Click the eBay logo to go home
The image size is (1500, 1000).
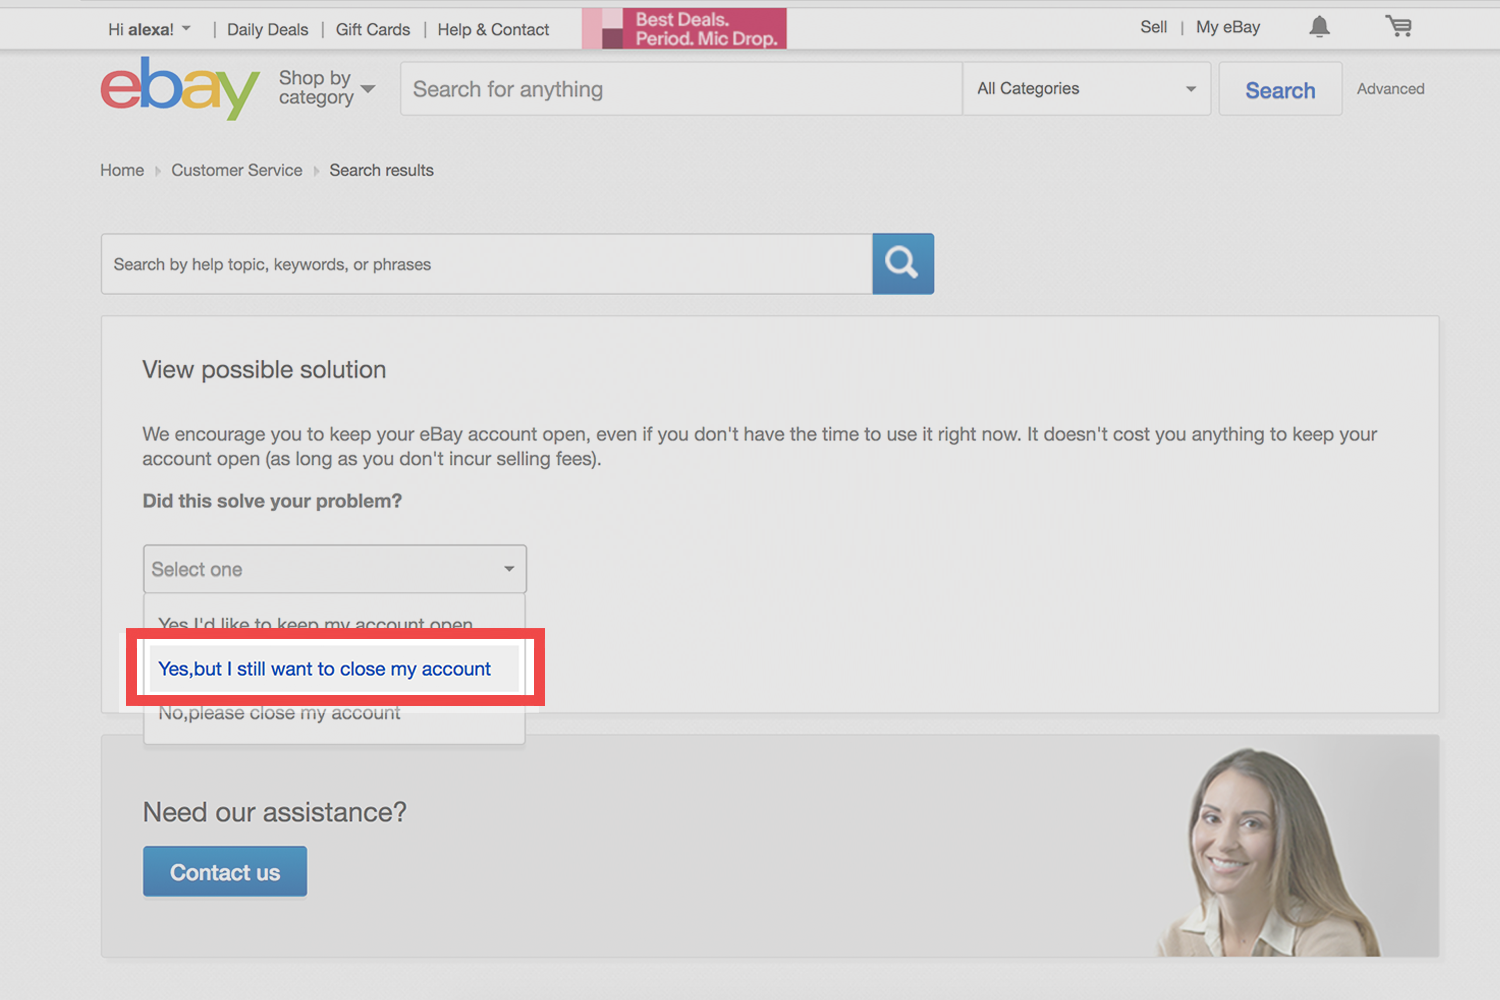pos(180,88)
